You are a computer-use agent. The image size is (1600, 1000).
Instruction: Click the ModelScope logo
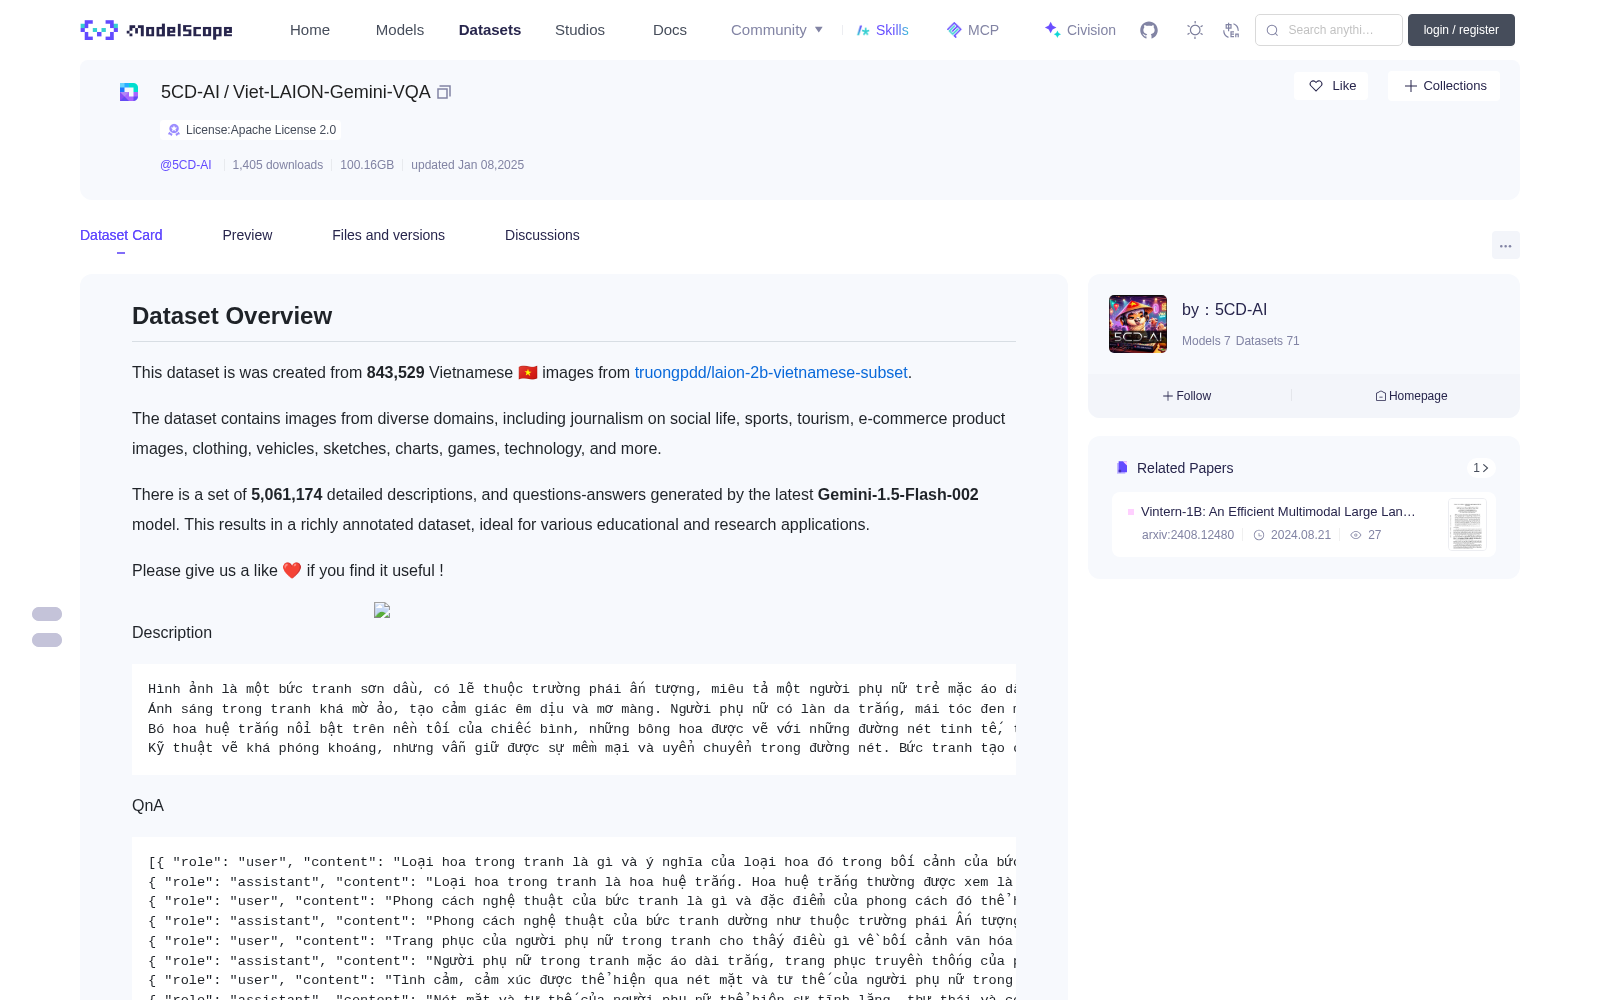tap(157, 30)
